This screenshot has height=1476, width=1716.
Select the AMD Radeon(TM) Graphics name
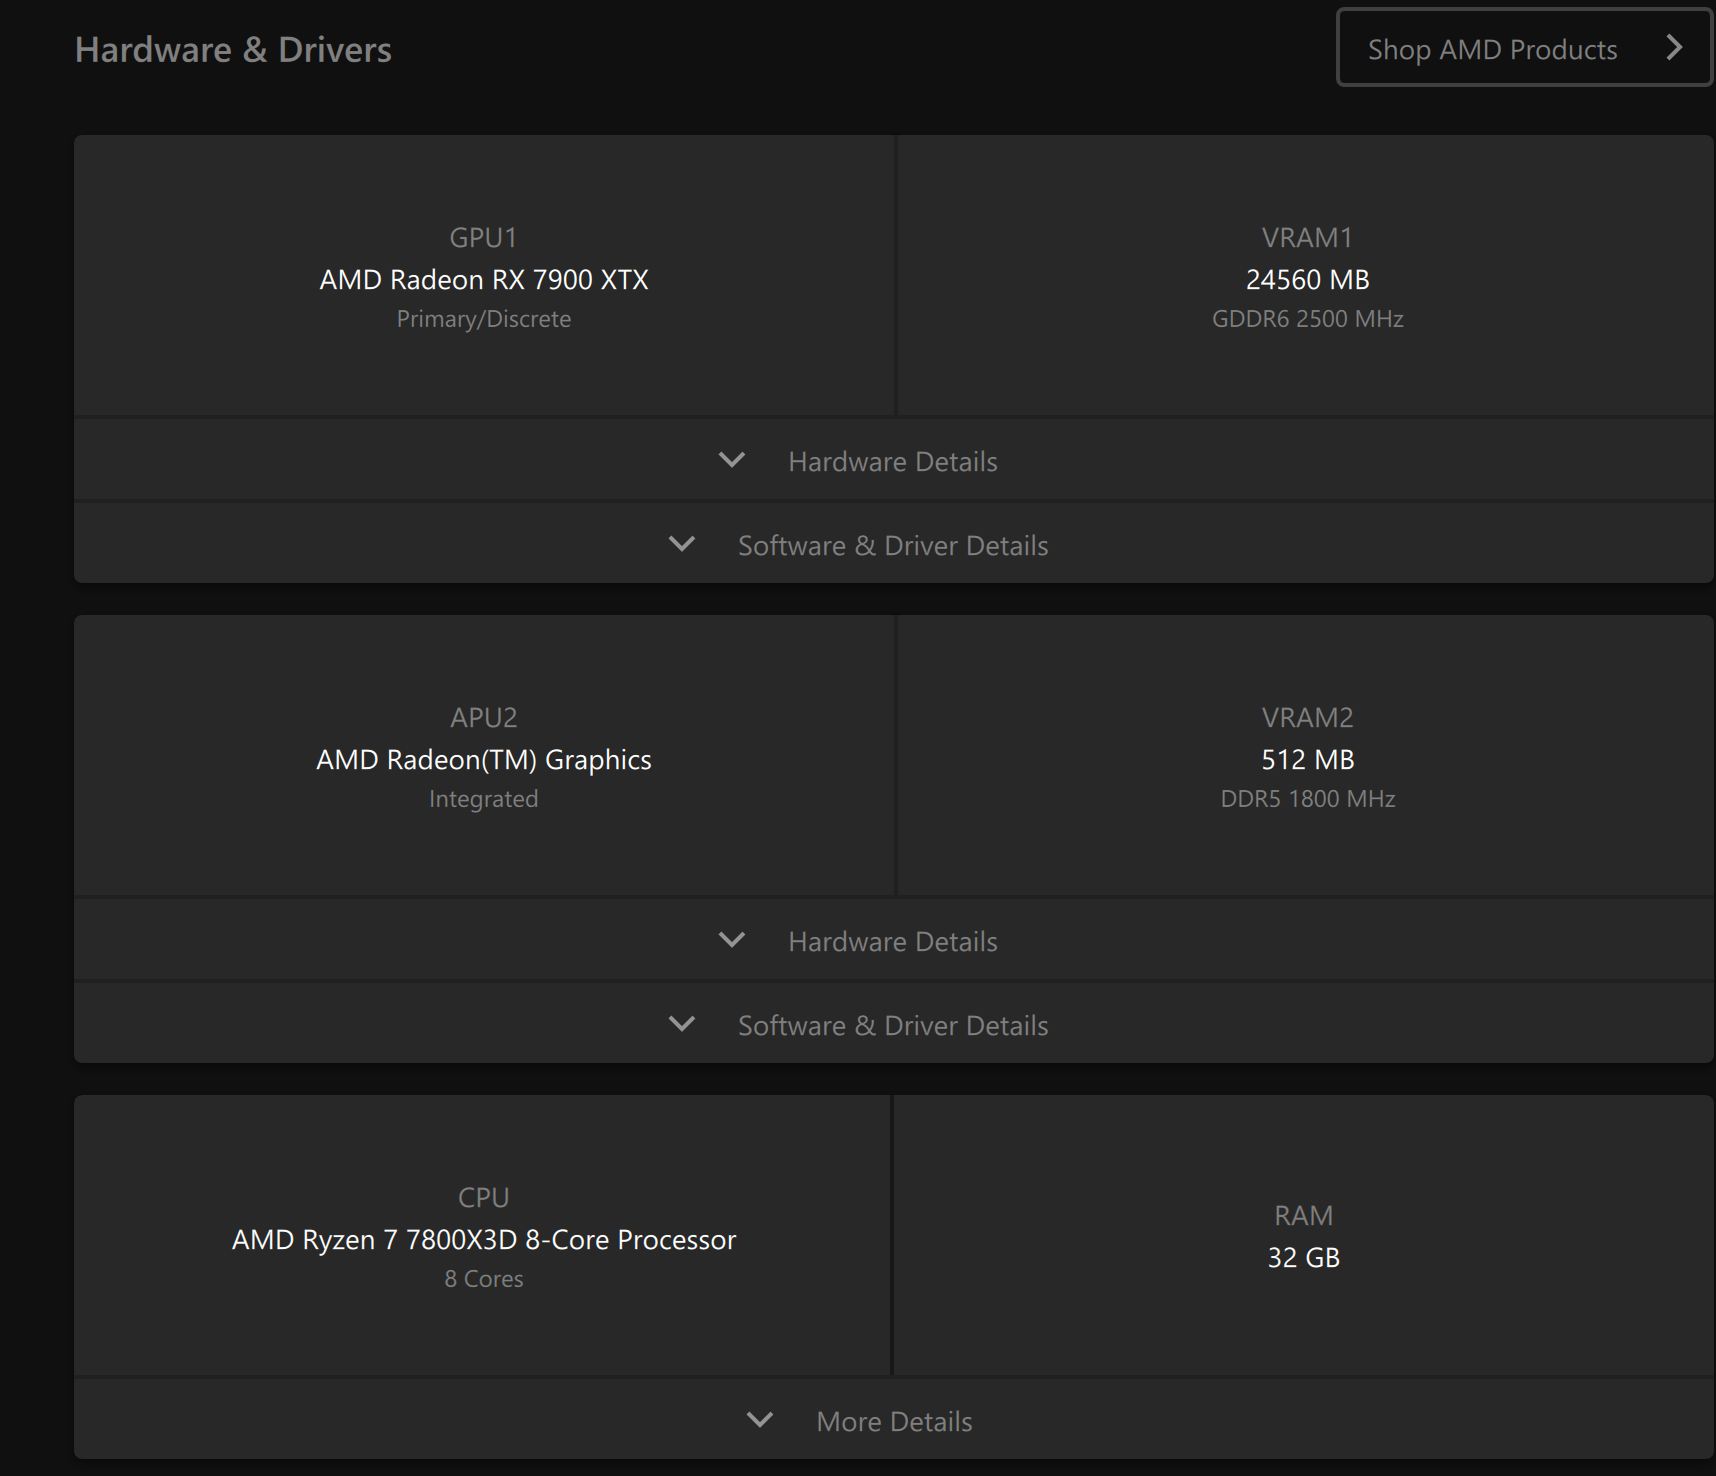(484, 760)
